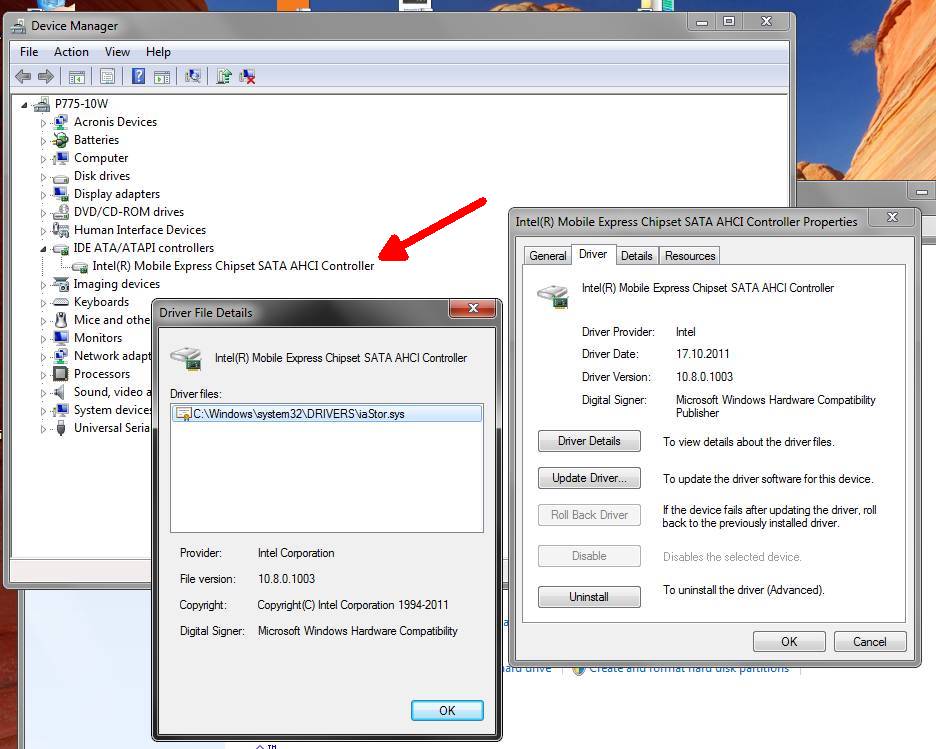Select the DVD/CD-ROM drives label
The image size is (936, 749).
point(129,212)
